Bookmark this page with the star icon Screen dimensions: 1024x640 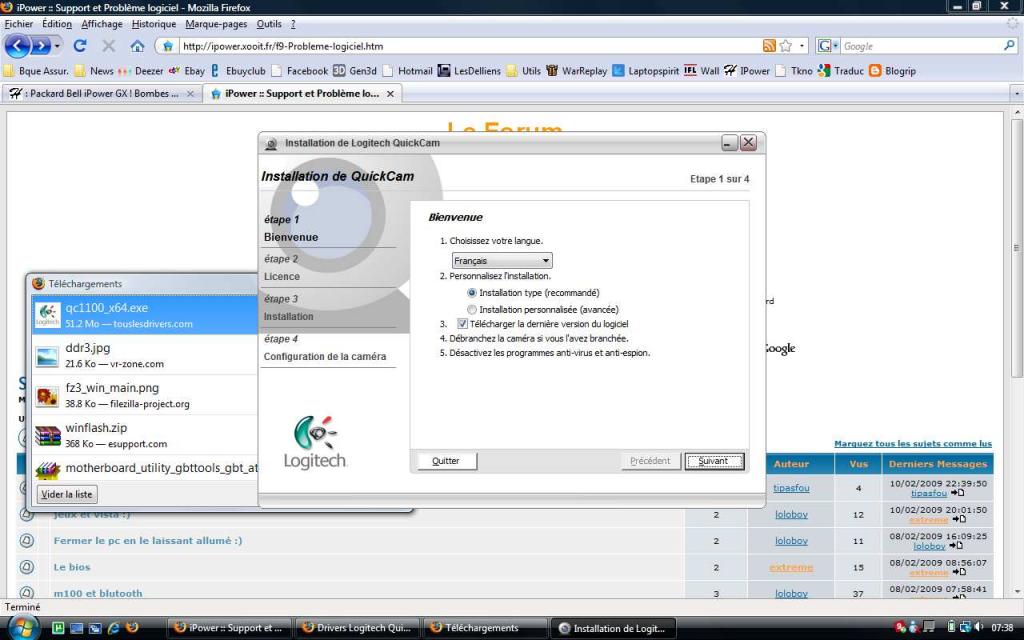(x=786, y=46)
